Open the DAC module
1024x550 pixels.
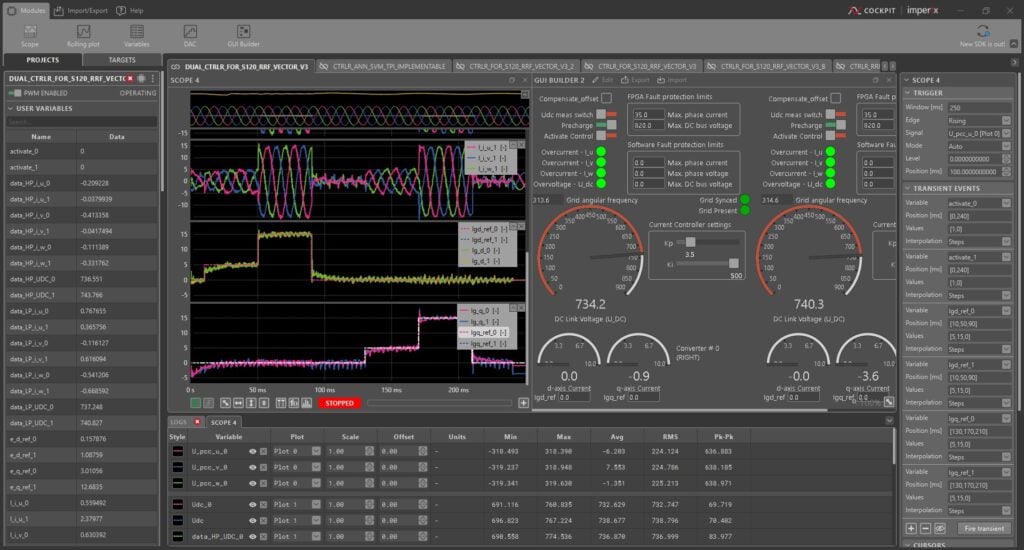pos(190,35)
